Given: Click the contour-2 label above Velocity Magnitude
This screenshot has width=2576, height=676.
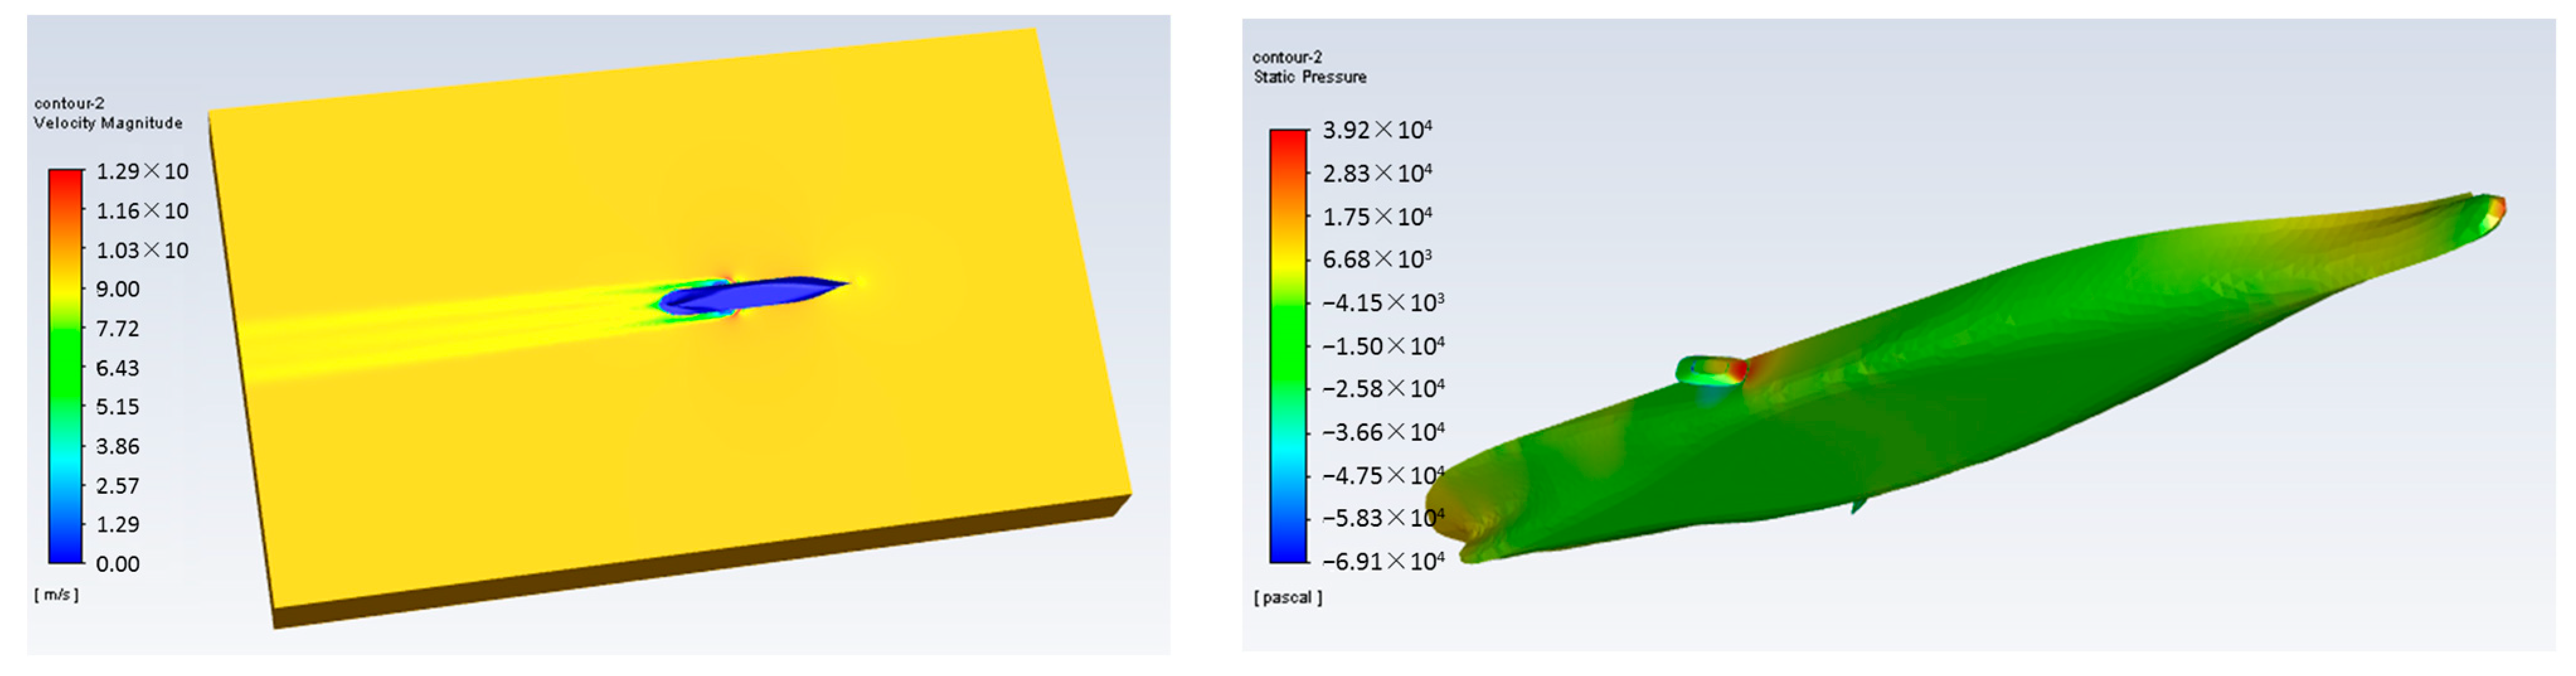Looking at the screenshot, I should click(69, 103).
